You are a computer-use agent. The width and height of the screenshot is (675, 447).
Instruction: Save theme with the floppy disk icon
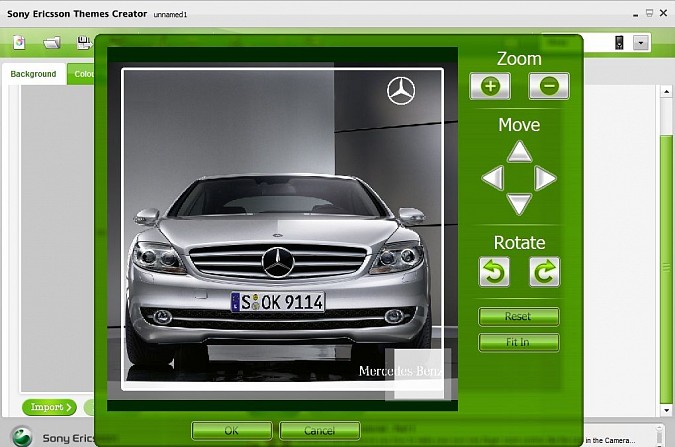[84, 43]
